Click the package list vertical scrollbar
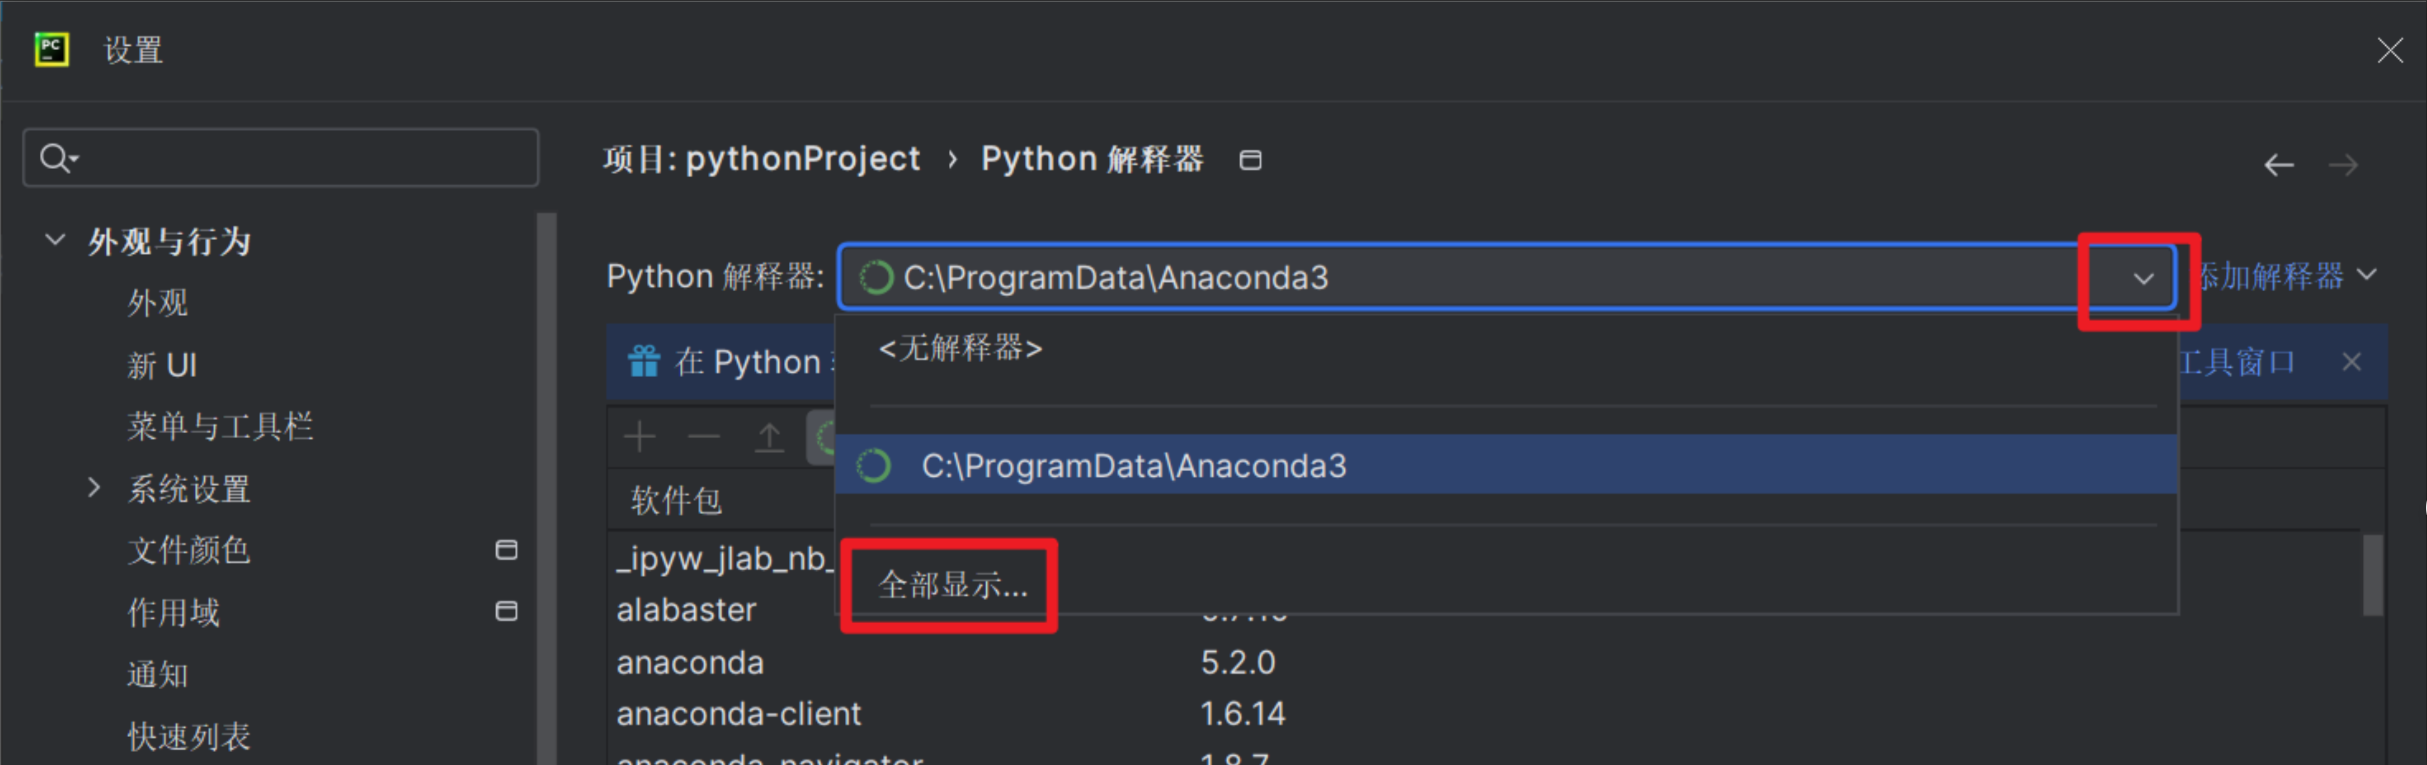 (x=2372, y=575)
